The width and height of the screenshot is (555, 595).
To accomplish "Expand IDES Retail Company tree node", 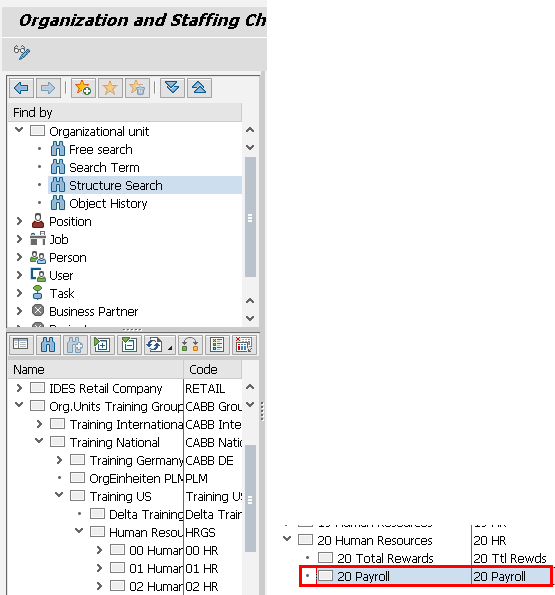I will coord(19,388).
